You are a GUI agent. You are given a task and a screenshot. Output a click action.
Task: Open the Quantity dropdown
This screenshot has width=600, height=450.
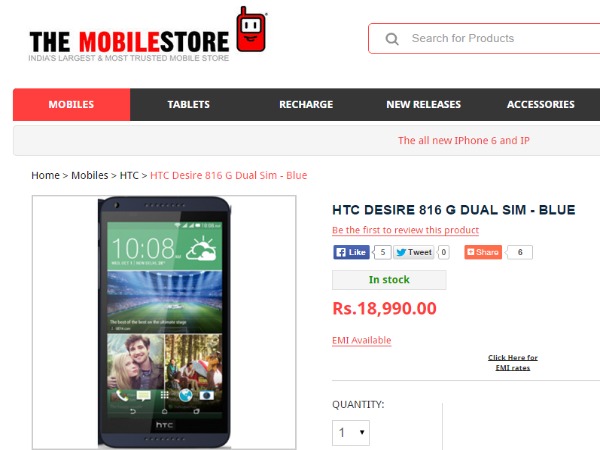click(x=351, y=433)
